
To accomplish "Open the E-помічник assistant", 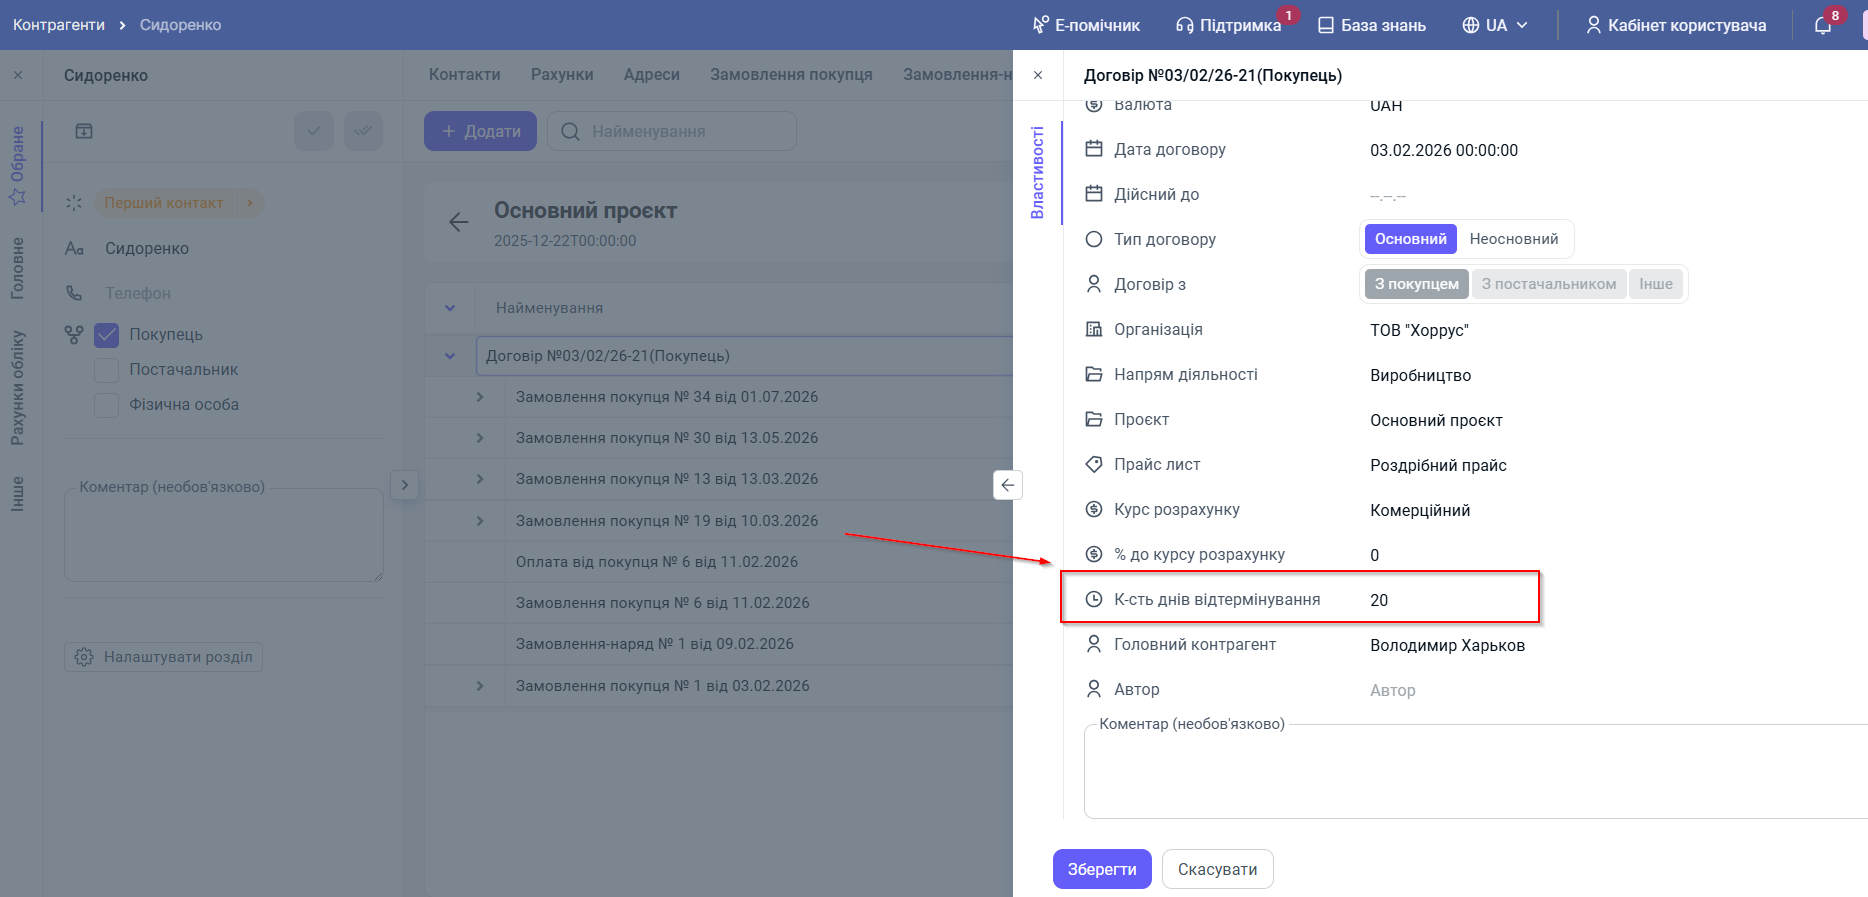I will [1086, 25].
